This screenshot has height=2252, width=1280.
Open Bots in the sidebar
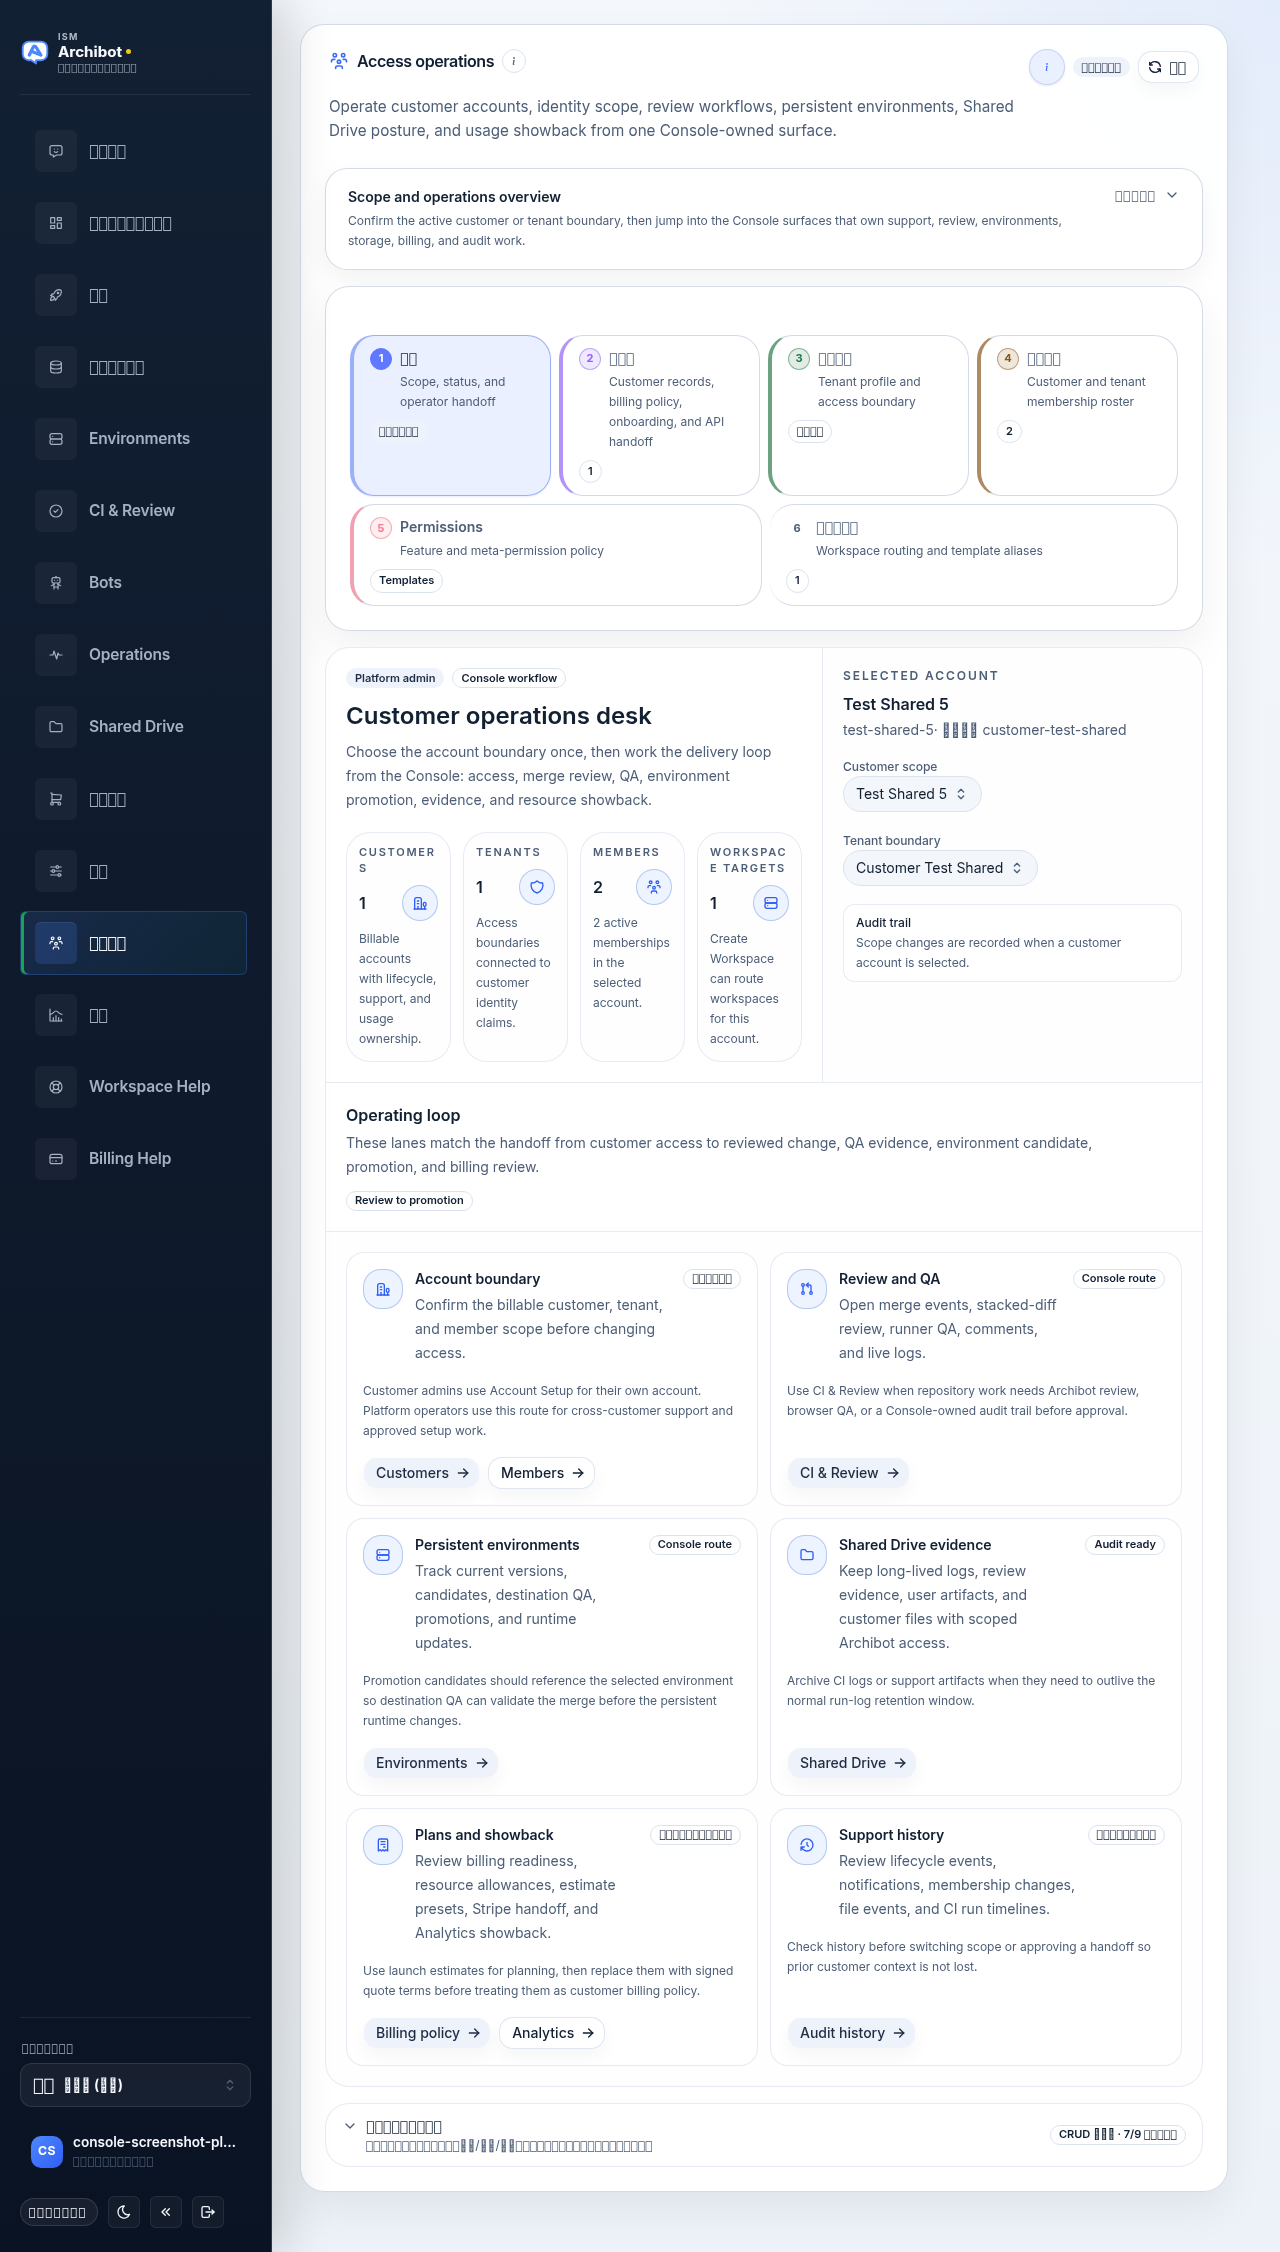134,583
